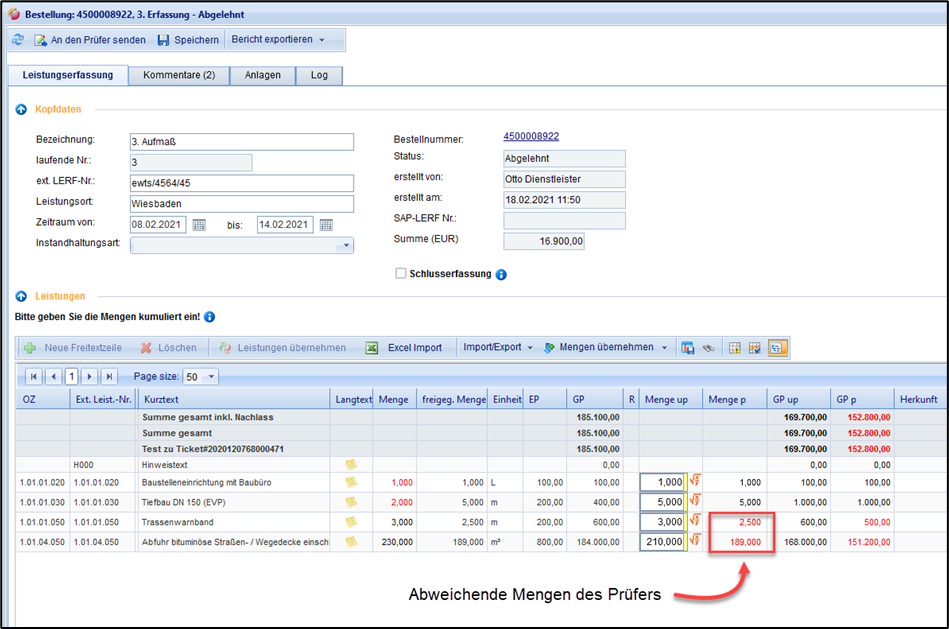Open Langtext note icon for Trassenwarnband row
The width and height of the screenshot is (949, 629).
click(x=351, y=522)
